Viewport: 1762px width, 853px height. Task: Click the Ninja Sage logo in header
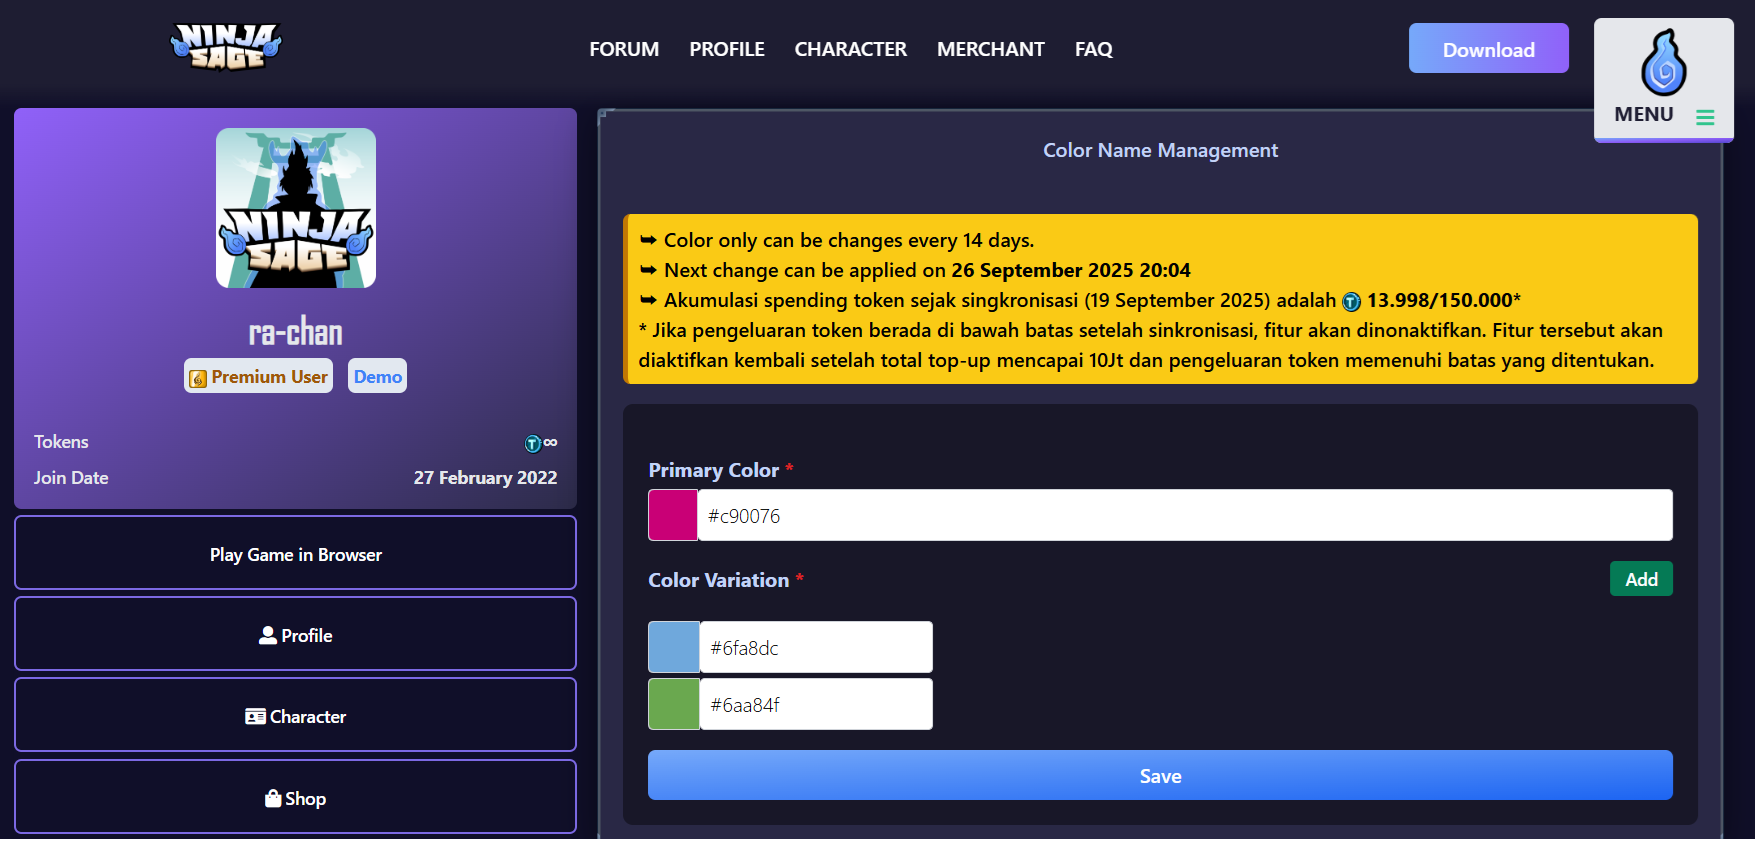pos(226,47)
